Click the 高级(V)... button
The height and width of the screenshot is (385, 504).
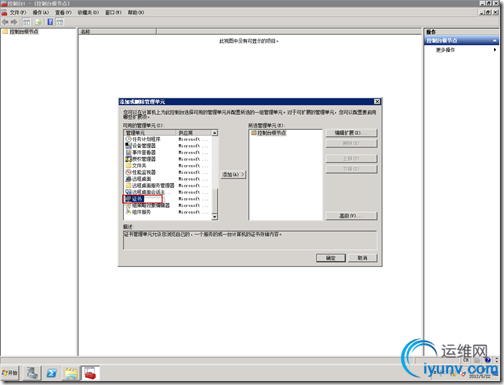(x=351, y=216)
